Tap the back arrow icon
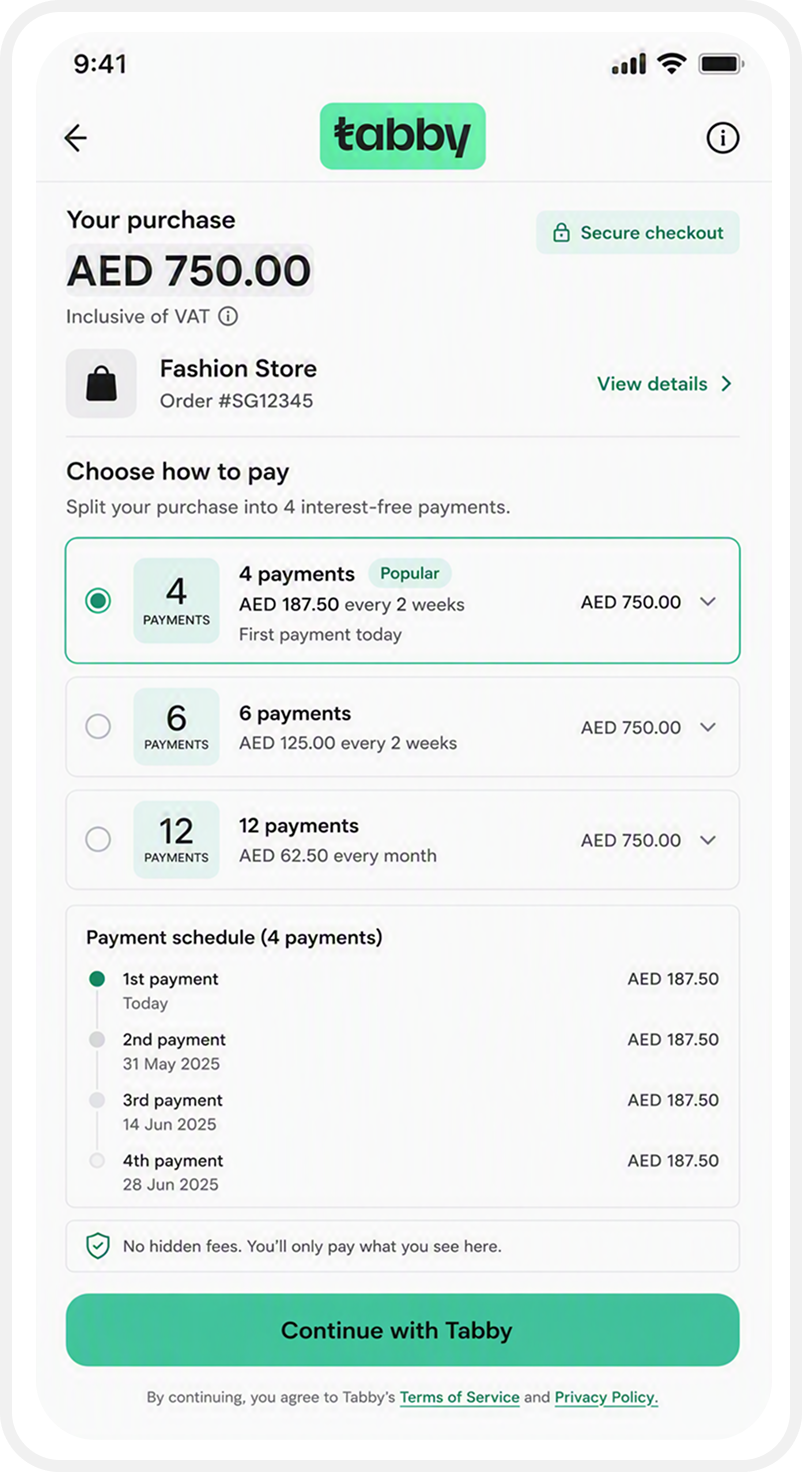802x1472 pixels. [75, 138]
